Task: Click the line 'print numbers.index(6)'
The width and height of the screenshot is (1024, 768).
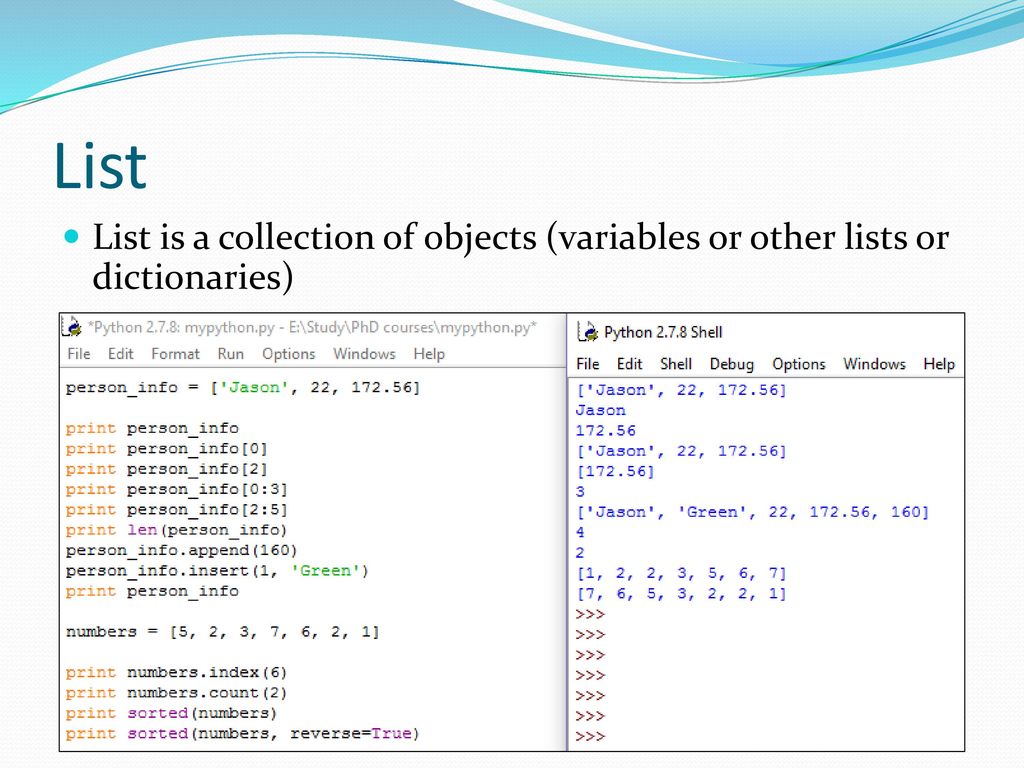Action: (176, 672)
